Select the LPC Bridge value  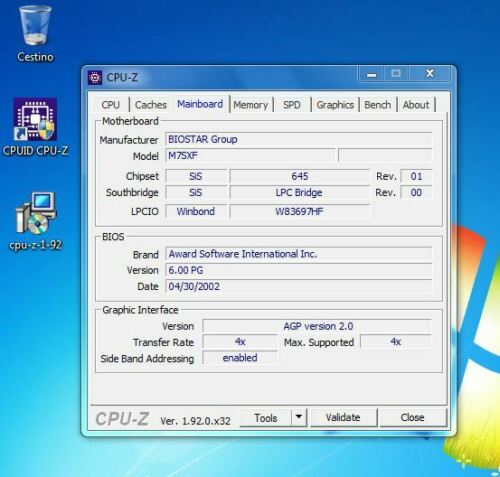[300, 193]
